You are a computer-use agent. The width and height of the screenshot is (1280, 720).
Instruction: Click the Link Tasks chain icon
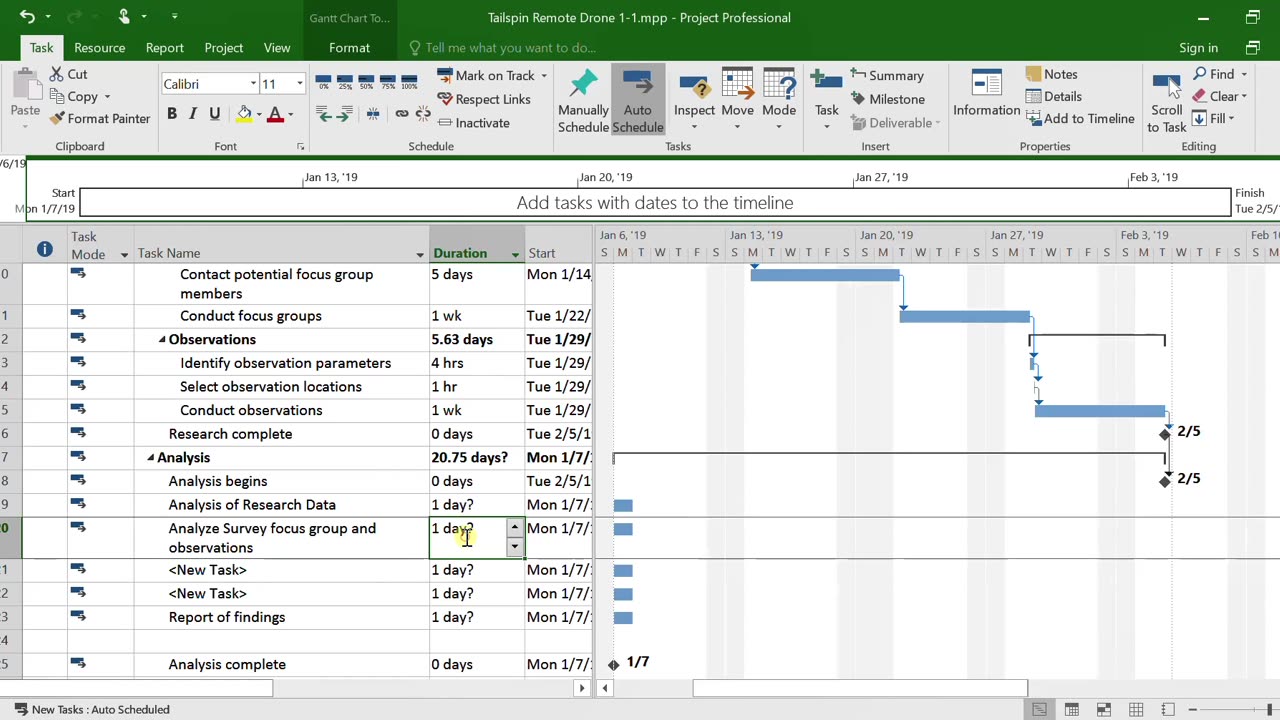402,114
